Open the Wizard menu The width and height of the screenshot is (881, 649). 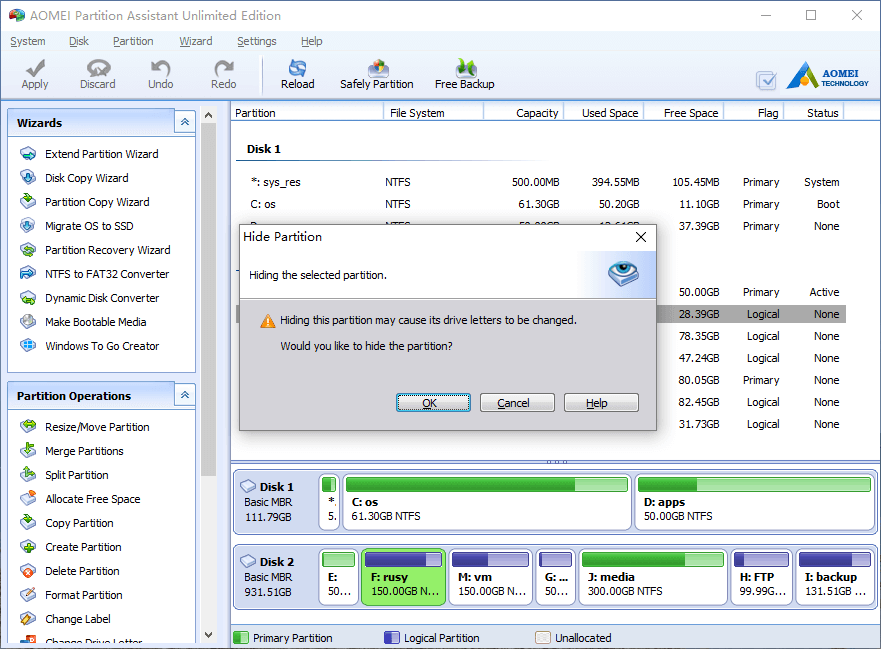coord(196,41)
